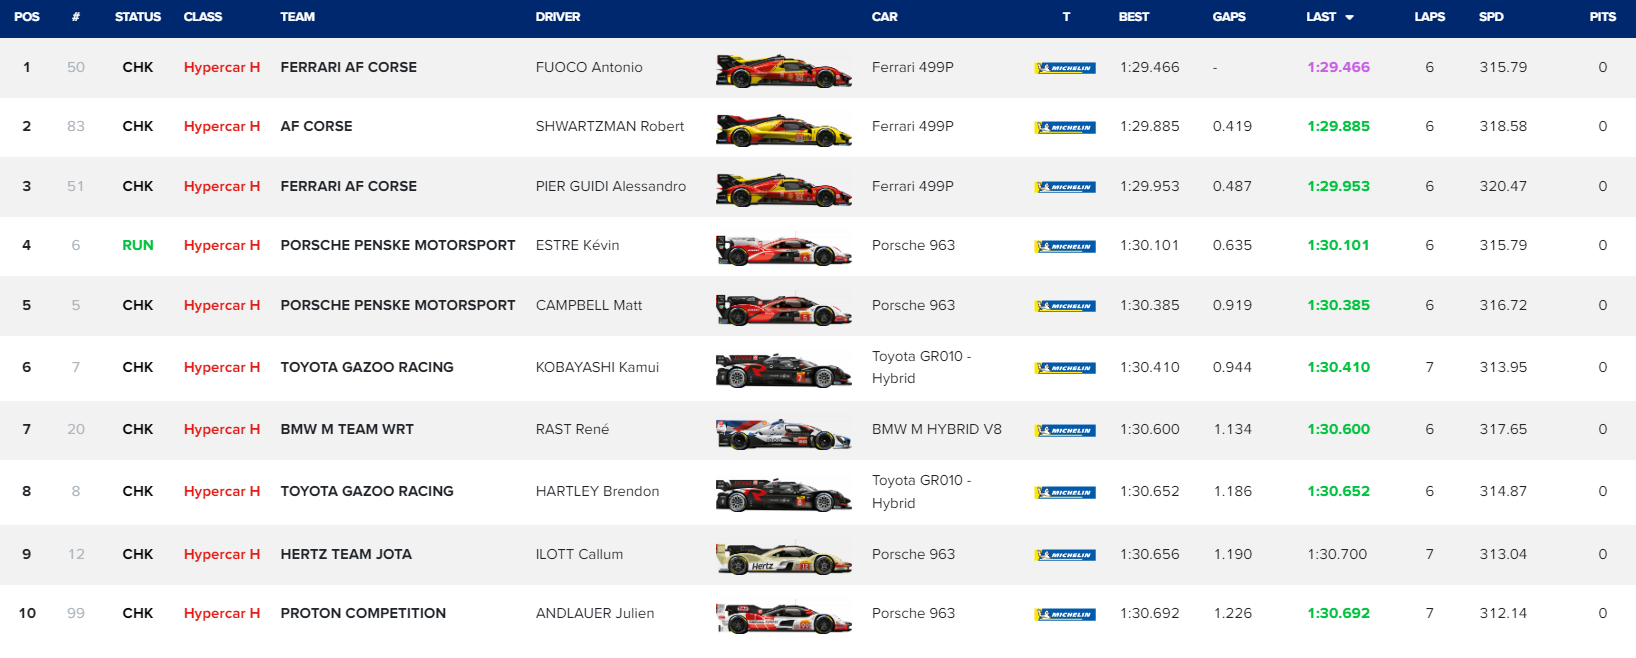This screenshot has width=1636, height=658.
Task: Select driver name PIER GUIDI Alessandro
Action: click(x=610, y=187)
